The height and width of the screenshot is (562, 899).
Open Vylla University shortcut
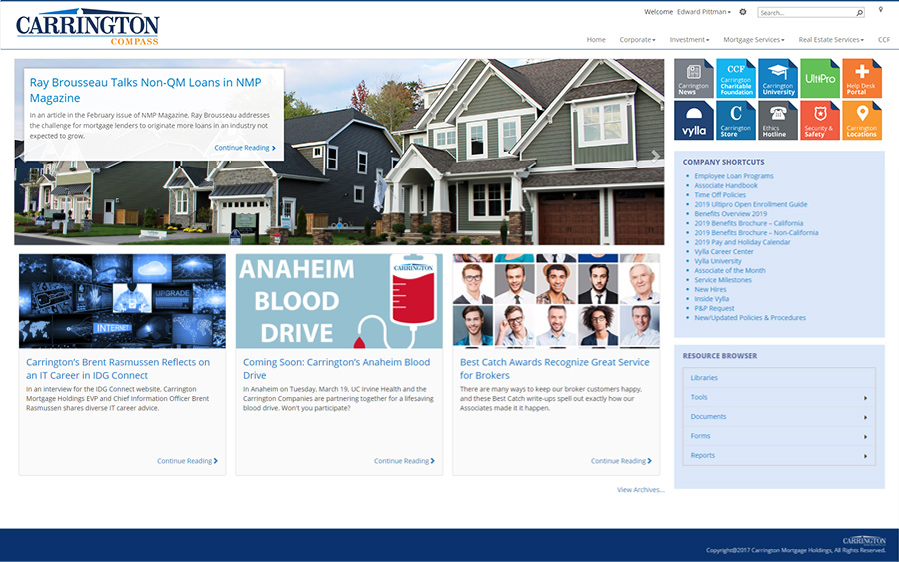click(718, 261)
